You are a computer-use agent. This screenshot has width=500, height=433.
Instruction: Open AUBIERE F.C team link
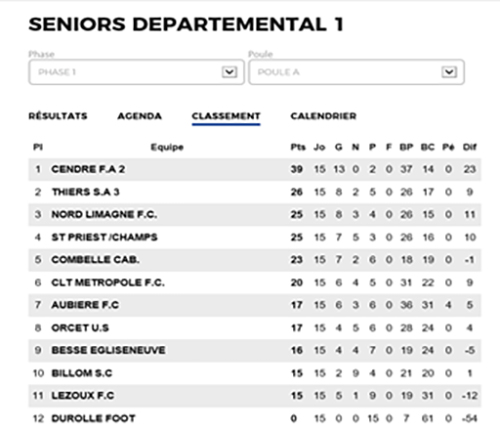point(85,305)
